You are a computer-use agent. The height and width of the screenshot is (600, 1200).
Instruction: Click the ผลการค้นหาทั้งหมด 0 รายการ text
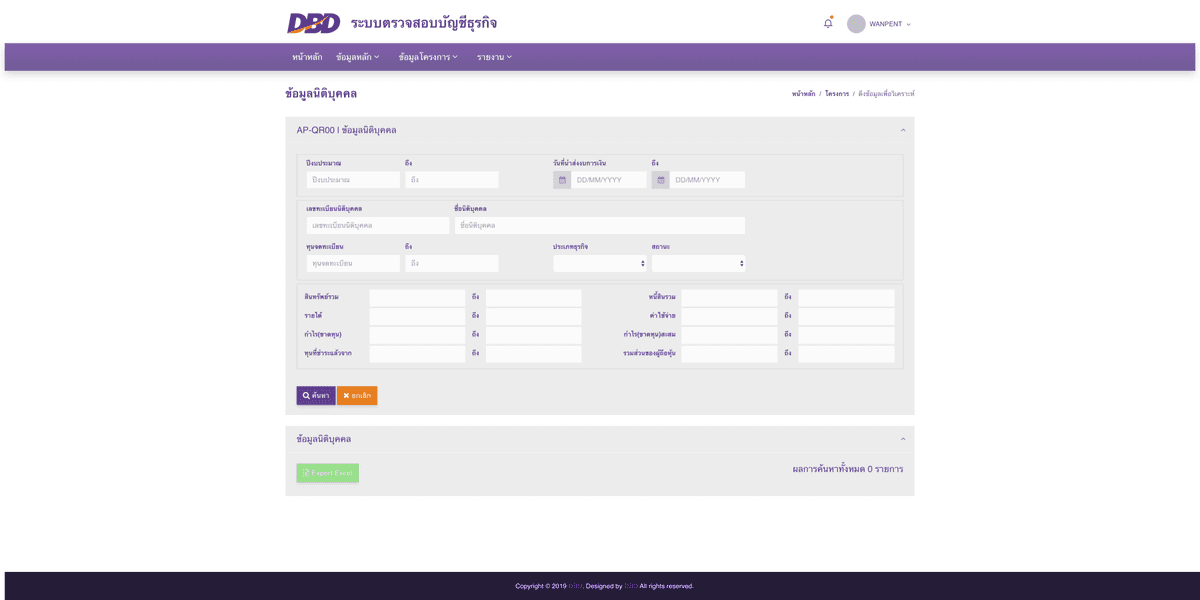pos(848,469)
